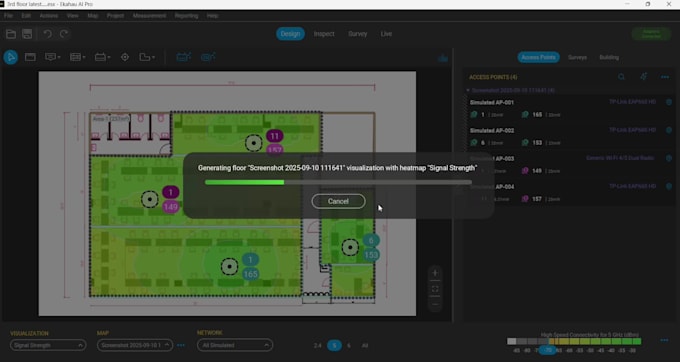This screenshot has height=362, width=680.
Task: Click AP-002 channel 153 radio icon
Action: tap(525, 142)
